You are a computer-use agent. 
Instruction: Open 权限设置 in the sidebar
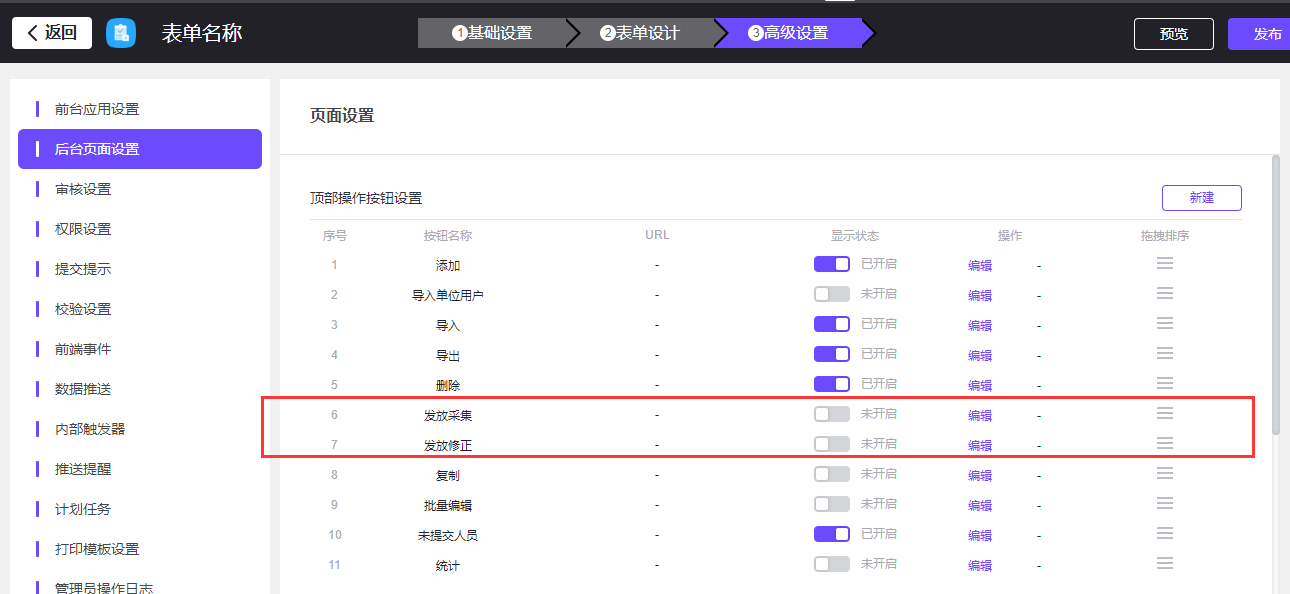[x=140, y=229]
